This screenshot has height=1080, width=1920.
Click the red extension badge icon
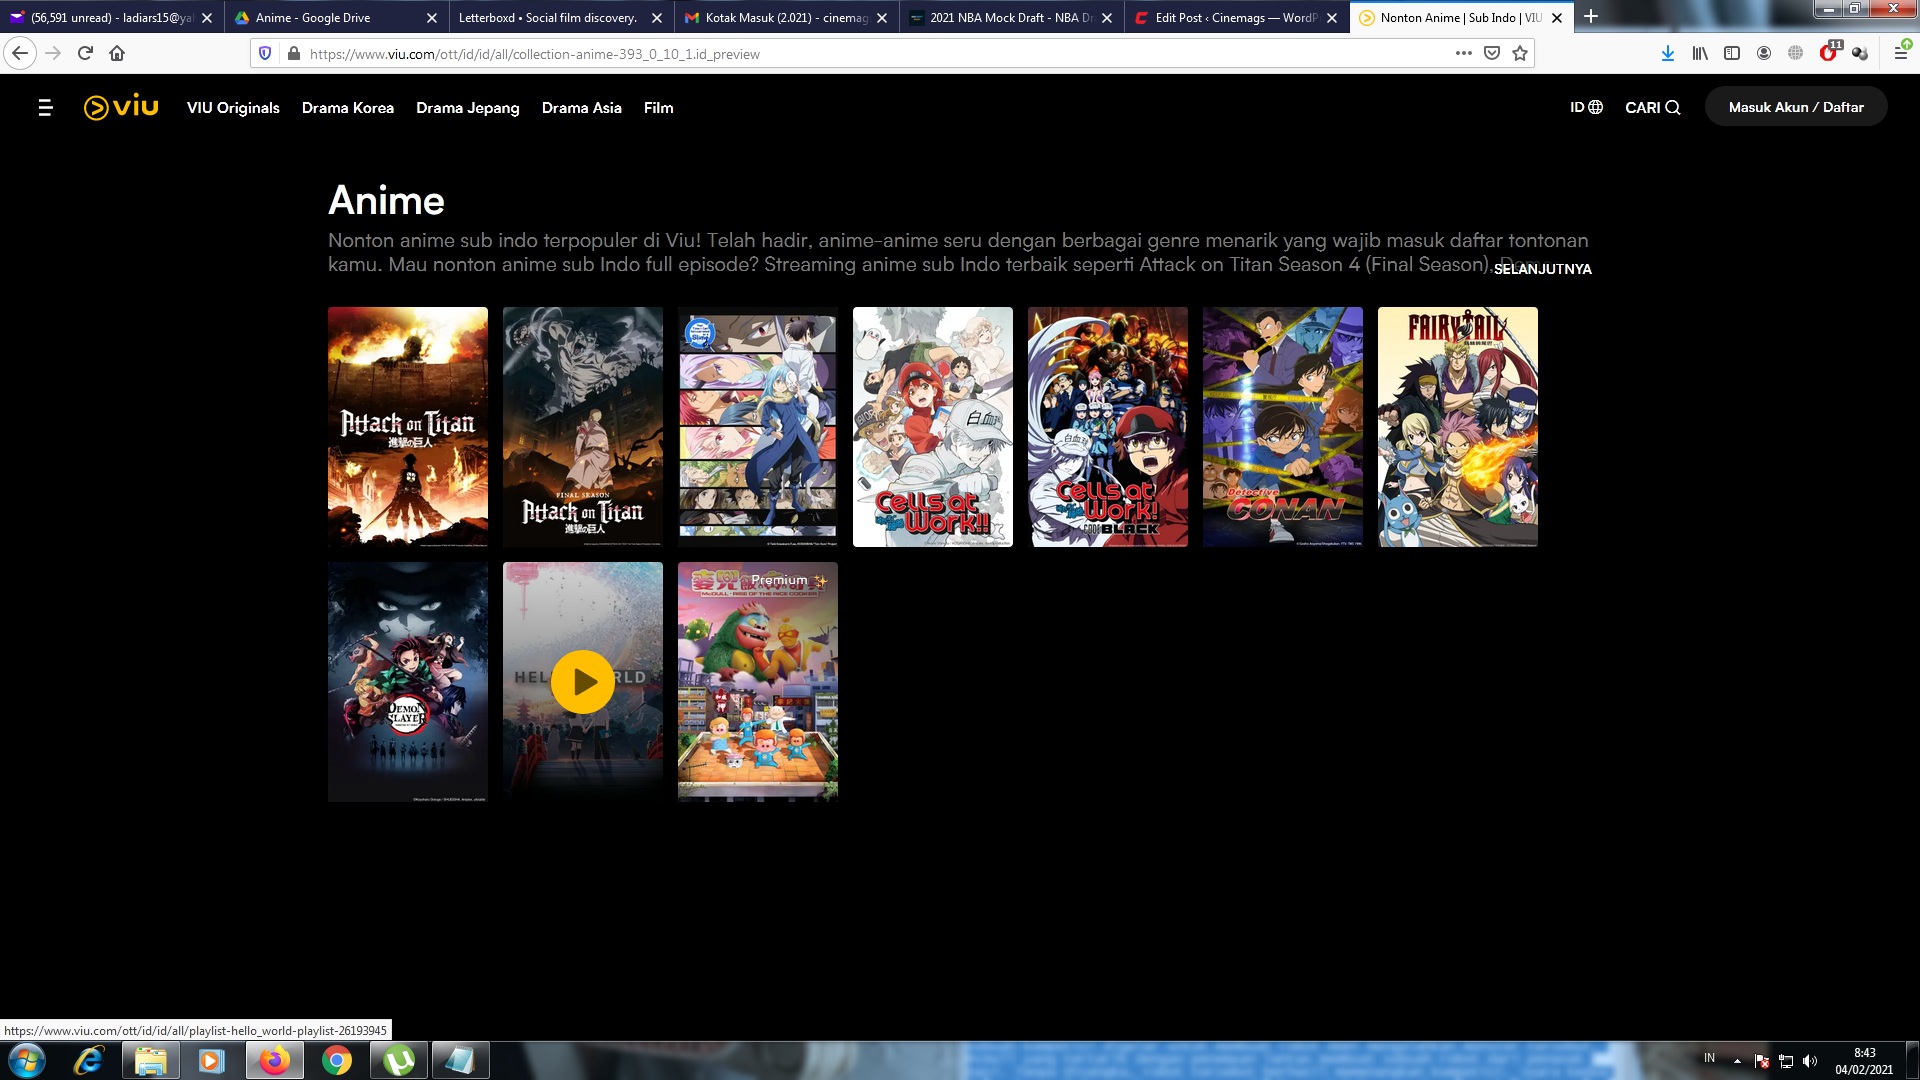[x=1829, y=52]
